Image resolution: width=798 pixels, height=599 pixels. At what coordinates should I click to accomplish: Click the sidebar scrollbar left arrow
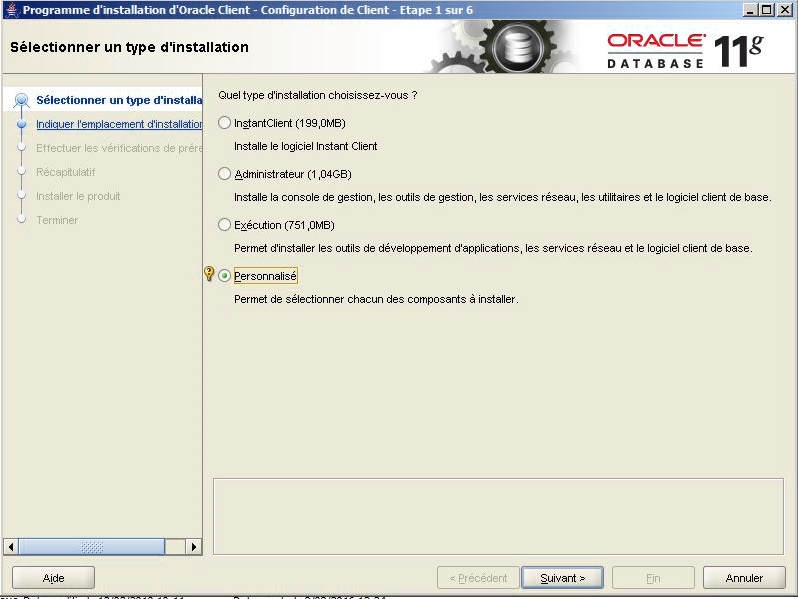pyautogui.click(x=11, y=547)
